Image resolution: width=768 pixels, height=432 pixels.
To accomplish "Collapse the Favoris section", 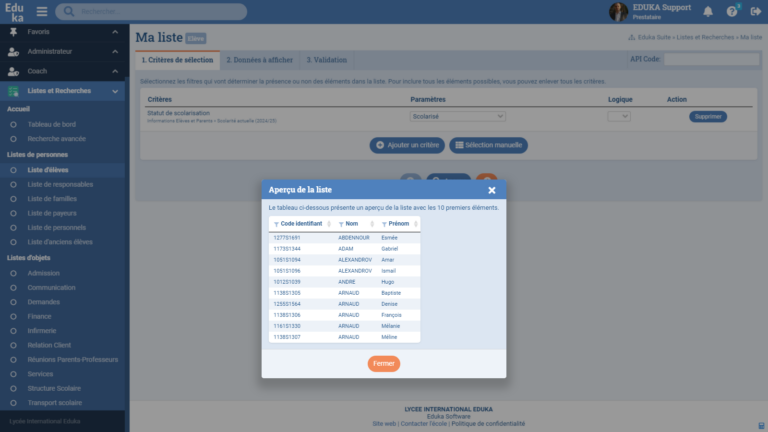I will click(x=115, y=32).
